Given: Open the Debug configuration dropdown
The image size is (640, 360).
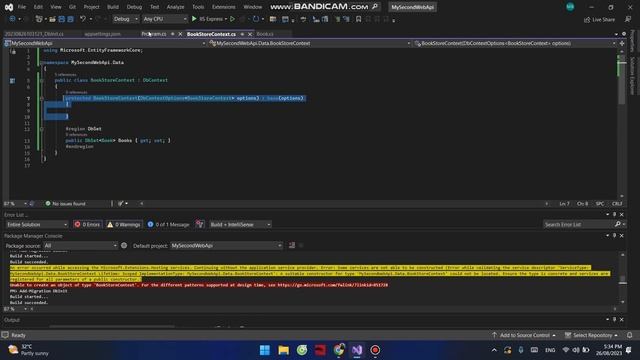Looking at the screenshot, I should tap(125, 19).
